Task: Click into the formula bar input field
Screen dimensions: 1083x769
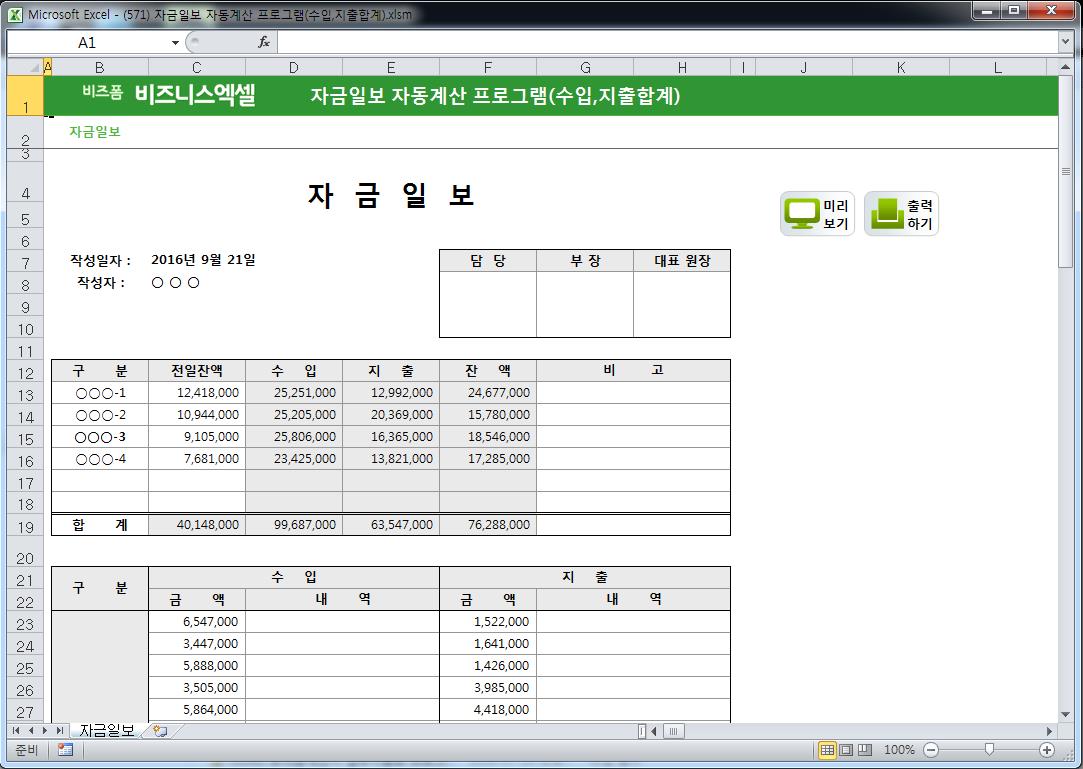Action: point(660,42)
